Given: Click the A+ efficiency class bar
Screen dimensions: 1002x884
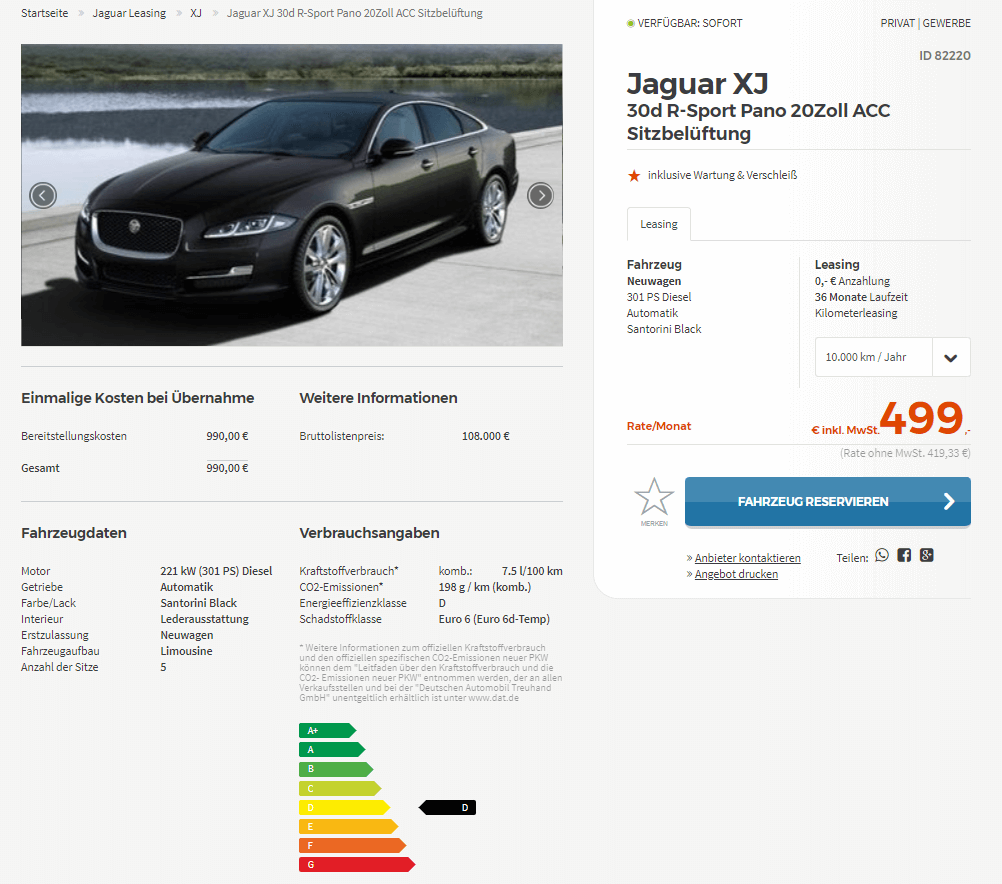Looking at the screenshot, I should (327, 731).
